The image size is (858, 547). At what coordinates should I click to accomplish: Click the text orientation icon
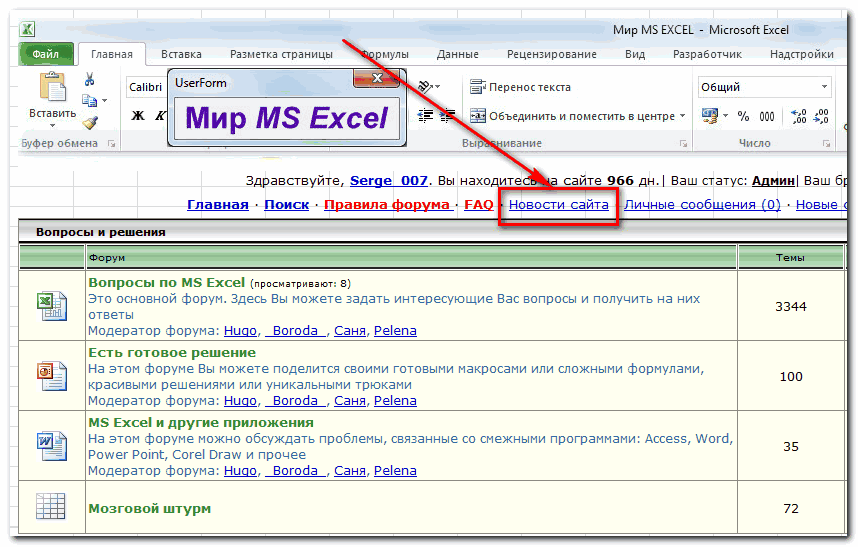[x=425, y=86]
